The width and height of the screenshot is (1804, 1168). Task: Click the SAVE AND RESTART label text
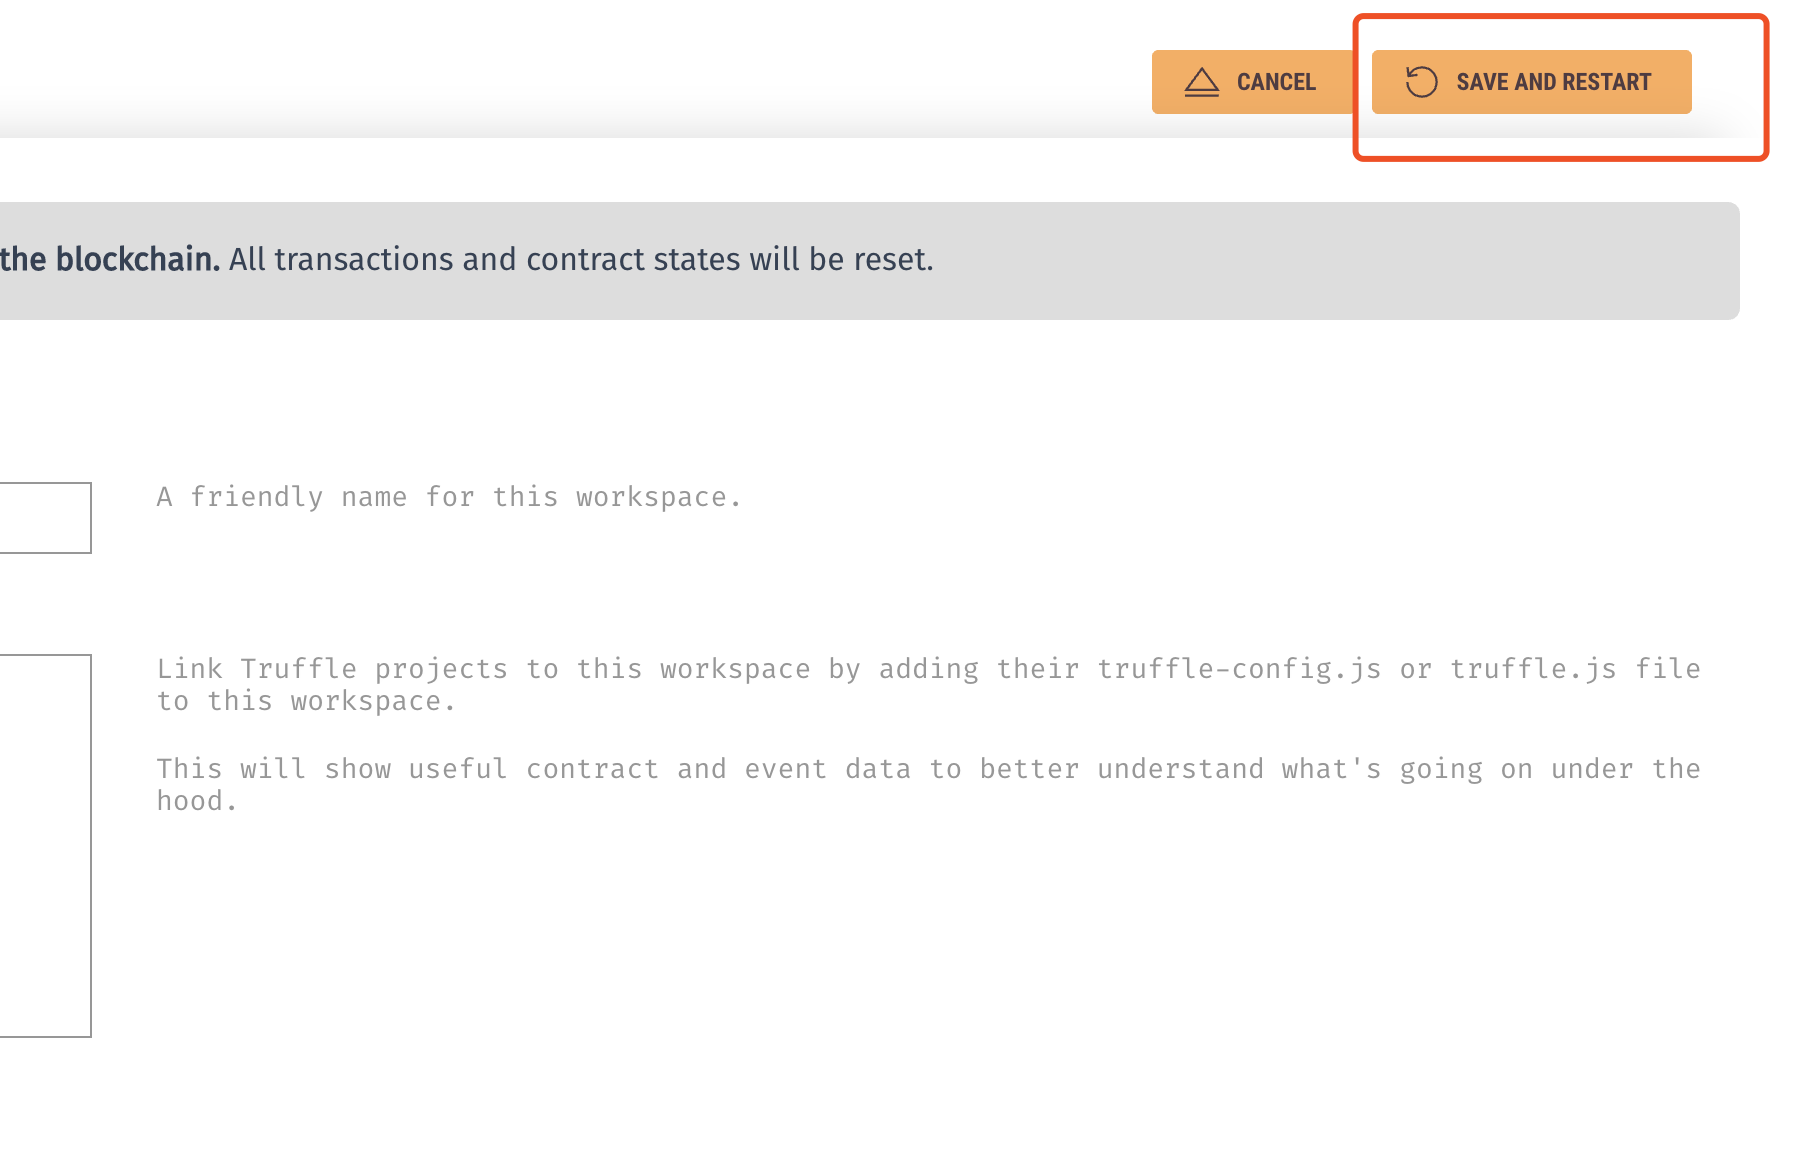[1555, 82]
